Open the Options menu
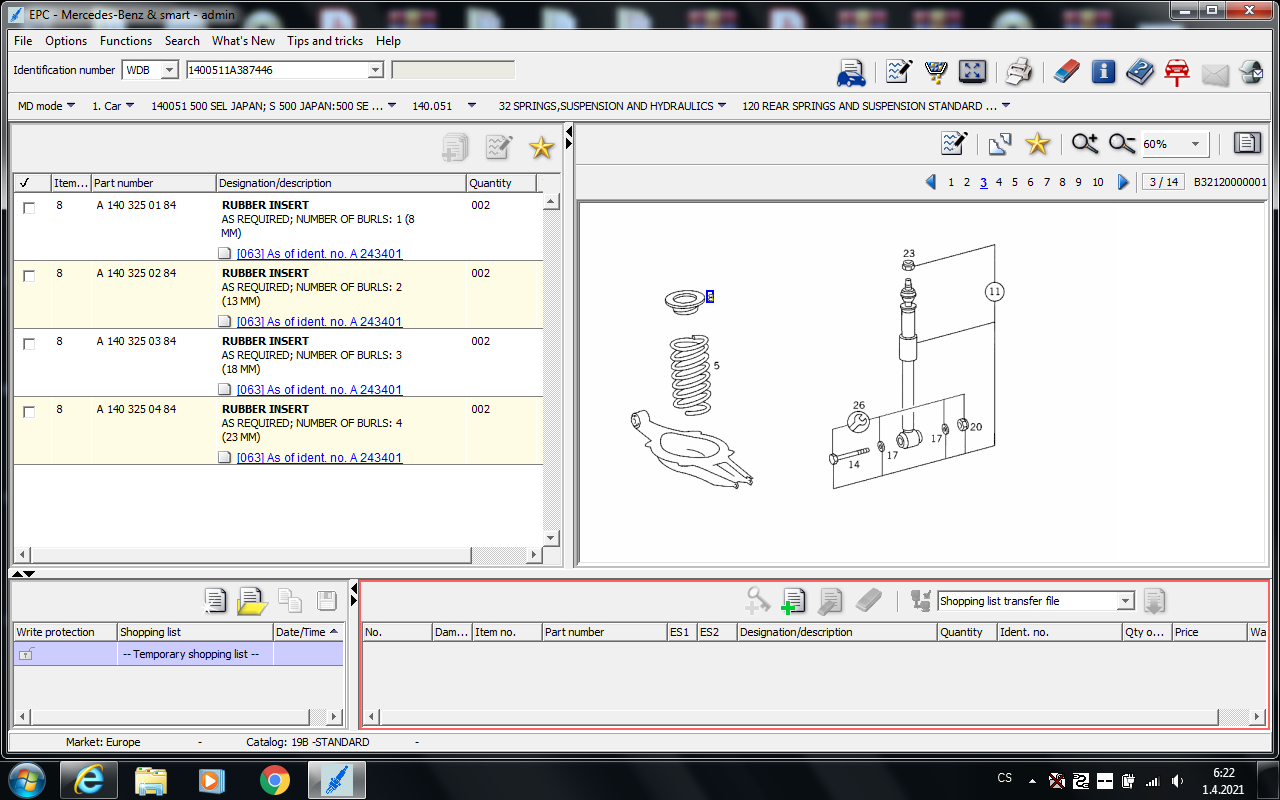 tap(66, 41)
